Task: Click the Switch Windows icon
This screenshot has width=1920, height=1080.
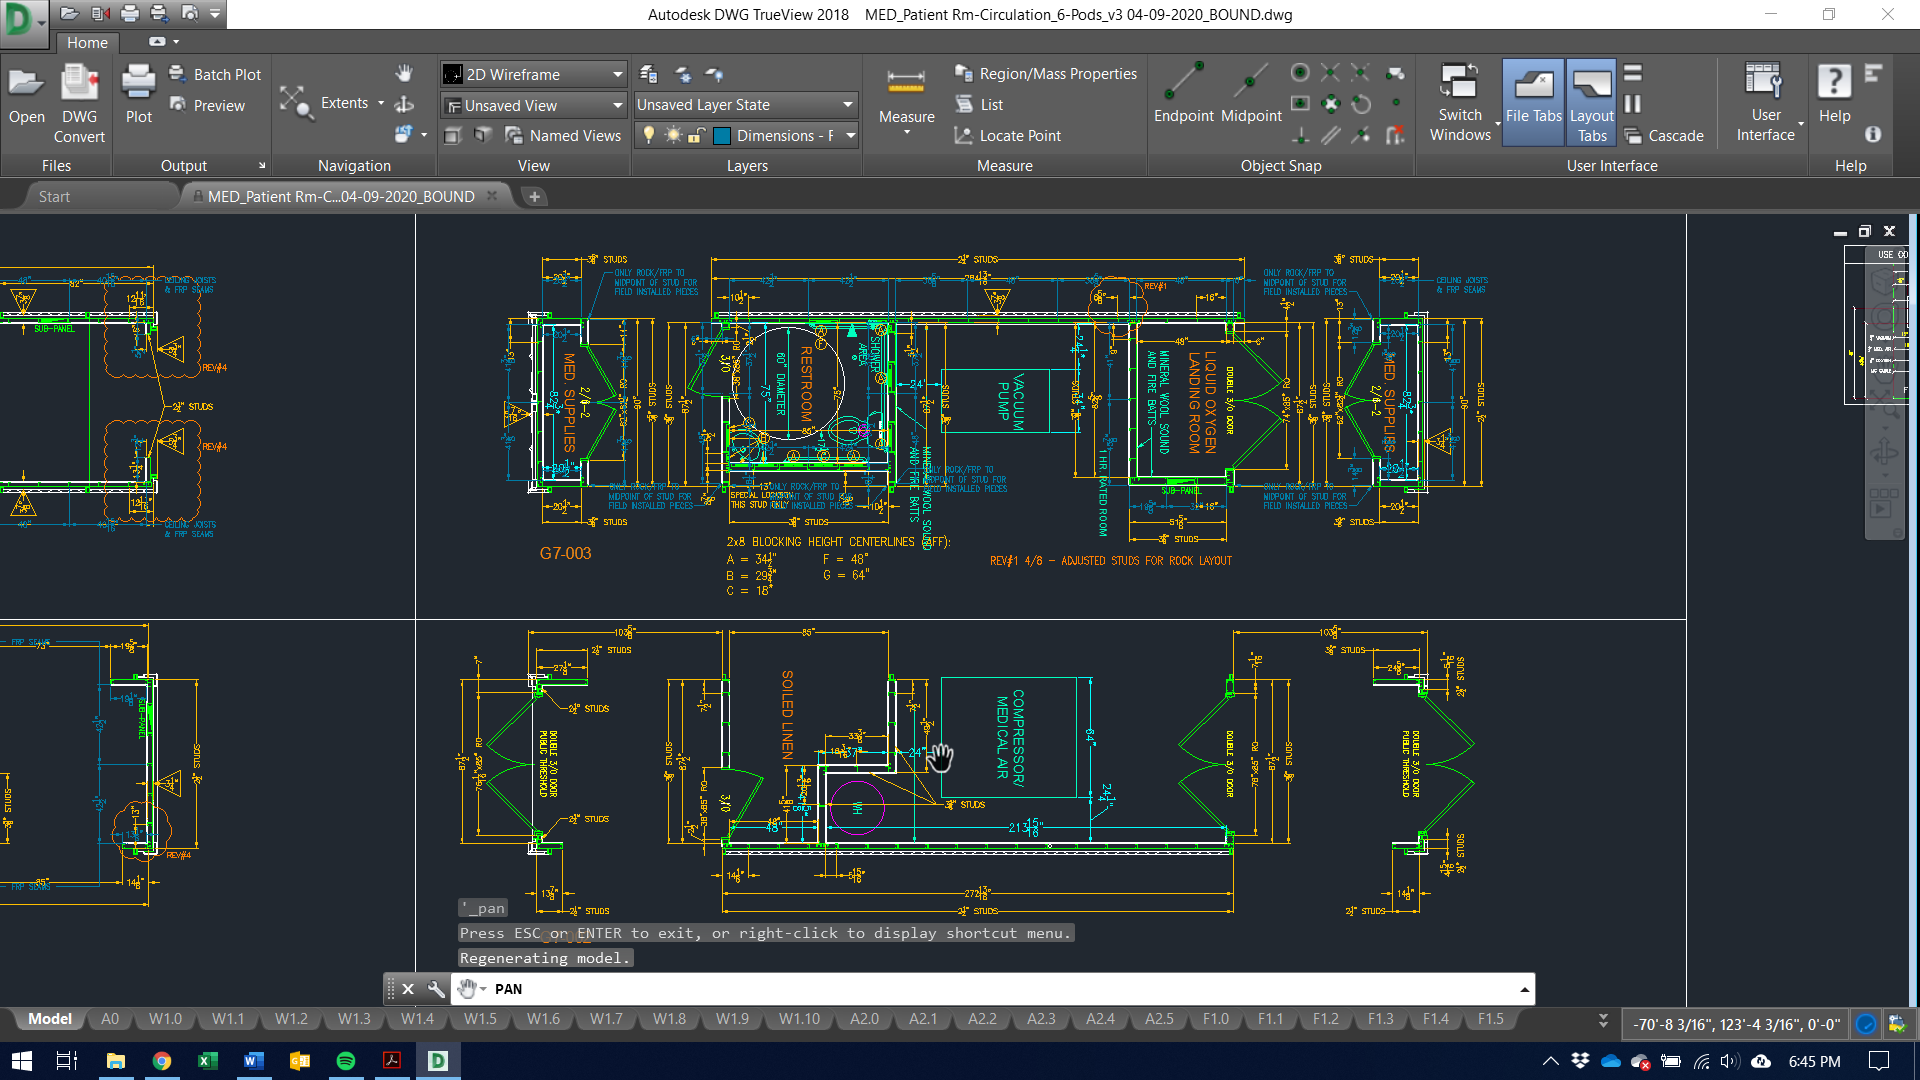Action: pos(1459,92)
